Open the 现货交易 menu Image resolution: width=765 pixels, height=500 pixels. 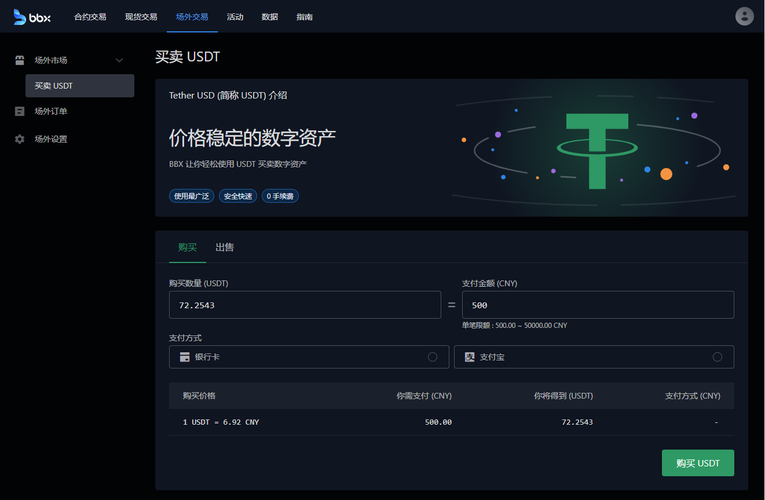coord(141,17)
